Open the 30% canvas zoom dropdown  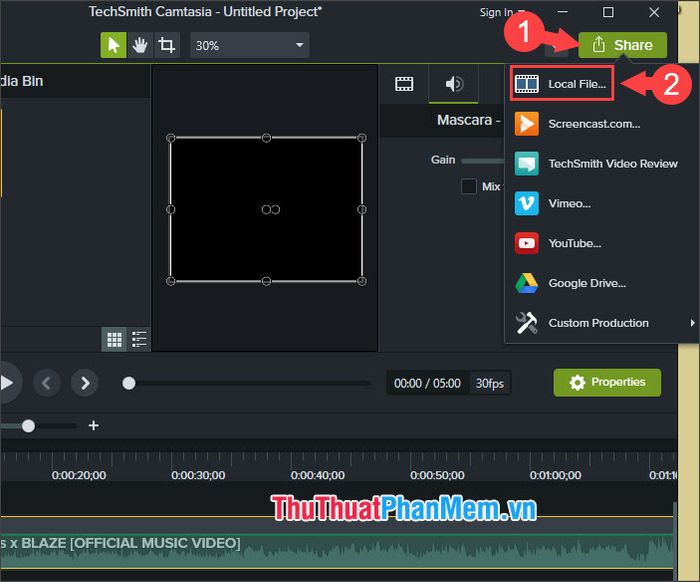250,45
